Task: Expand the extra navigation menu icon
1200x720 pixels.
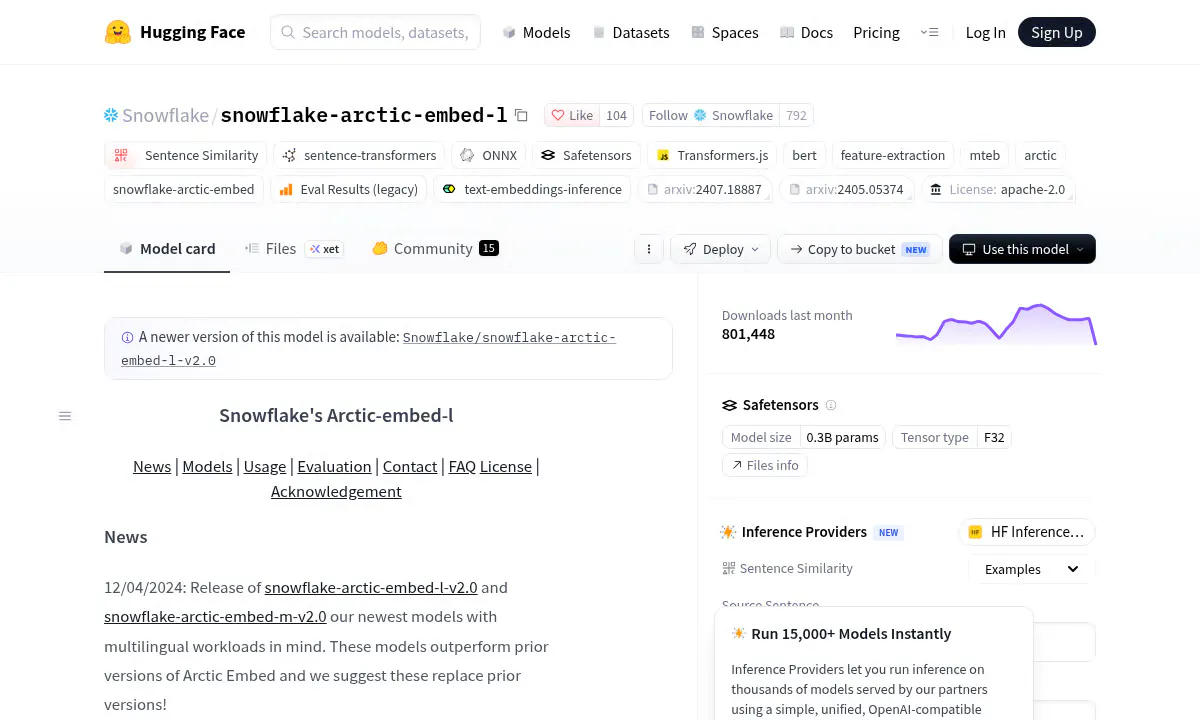Action: [x=929, y=32]
